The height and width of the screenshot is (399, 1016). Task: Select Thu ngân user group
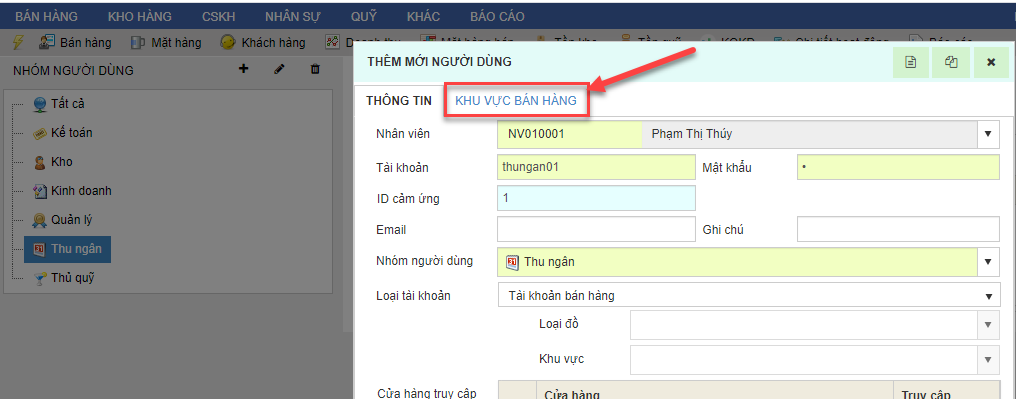point(67,249)
